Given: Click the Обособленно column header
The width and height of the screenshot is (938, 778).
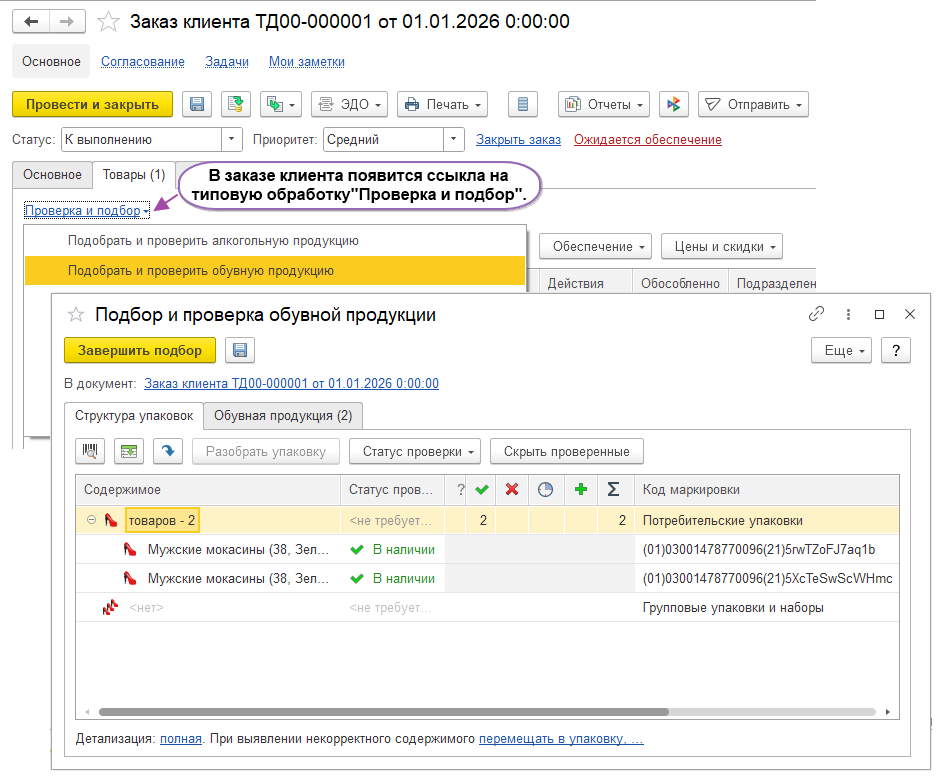Looking at the screenshot, I should pyautogui.click(x=680, y=283).
